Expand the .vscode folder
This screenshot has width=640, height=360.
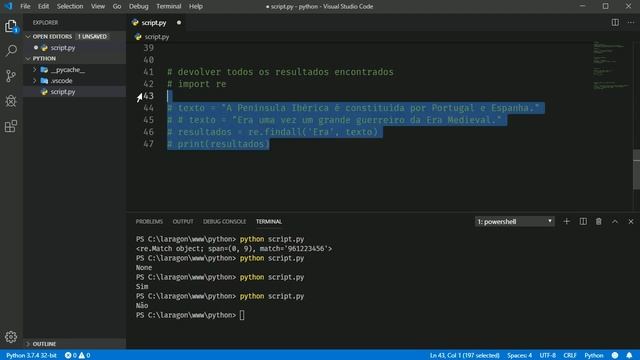[x=35, y=81]
